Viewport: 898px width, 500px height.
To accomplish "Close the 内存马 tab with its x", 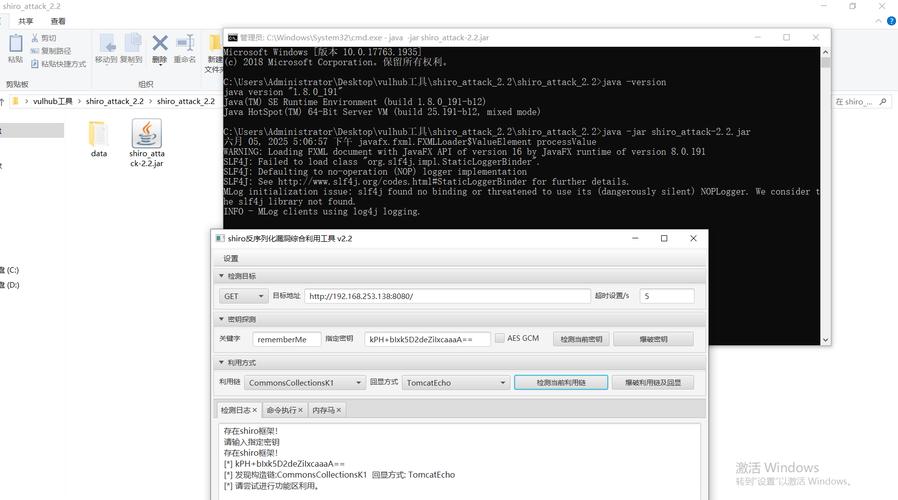I will tap(339, 410).
